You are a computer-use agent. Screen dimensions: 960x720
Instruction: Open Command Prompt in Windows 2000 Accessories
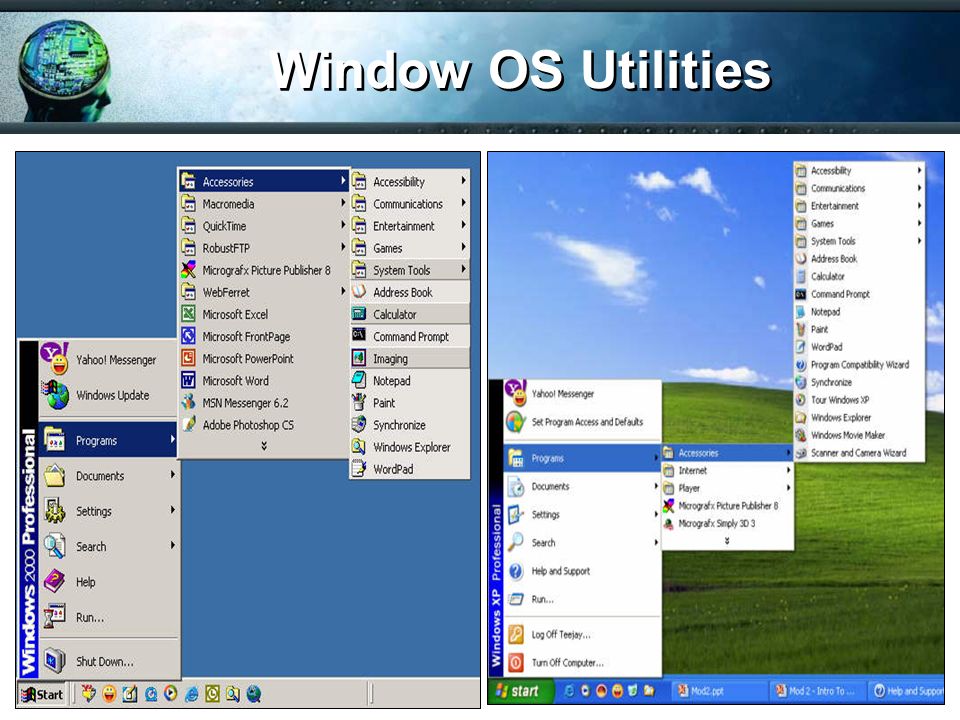pyautogui.click(x=410, y=336)
